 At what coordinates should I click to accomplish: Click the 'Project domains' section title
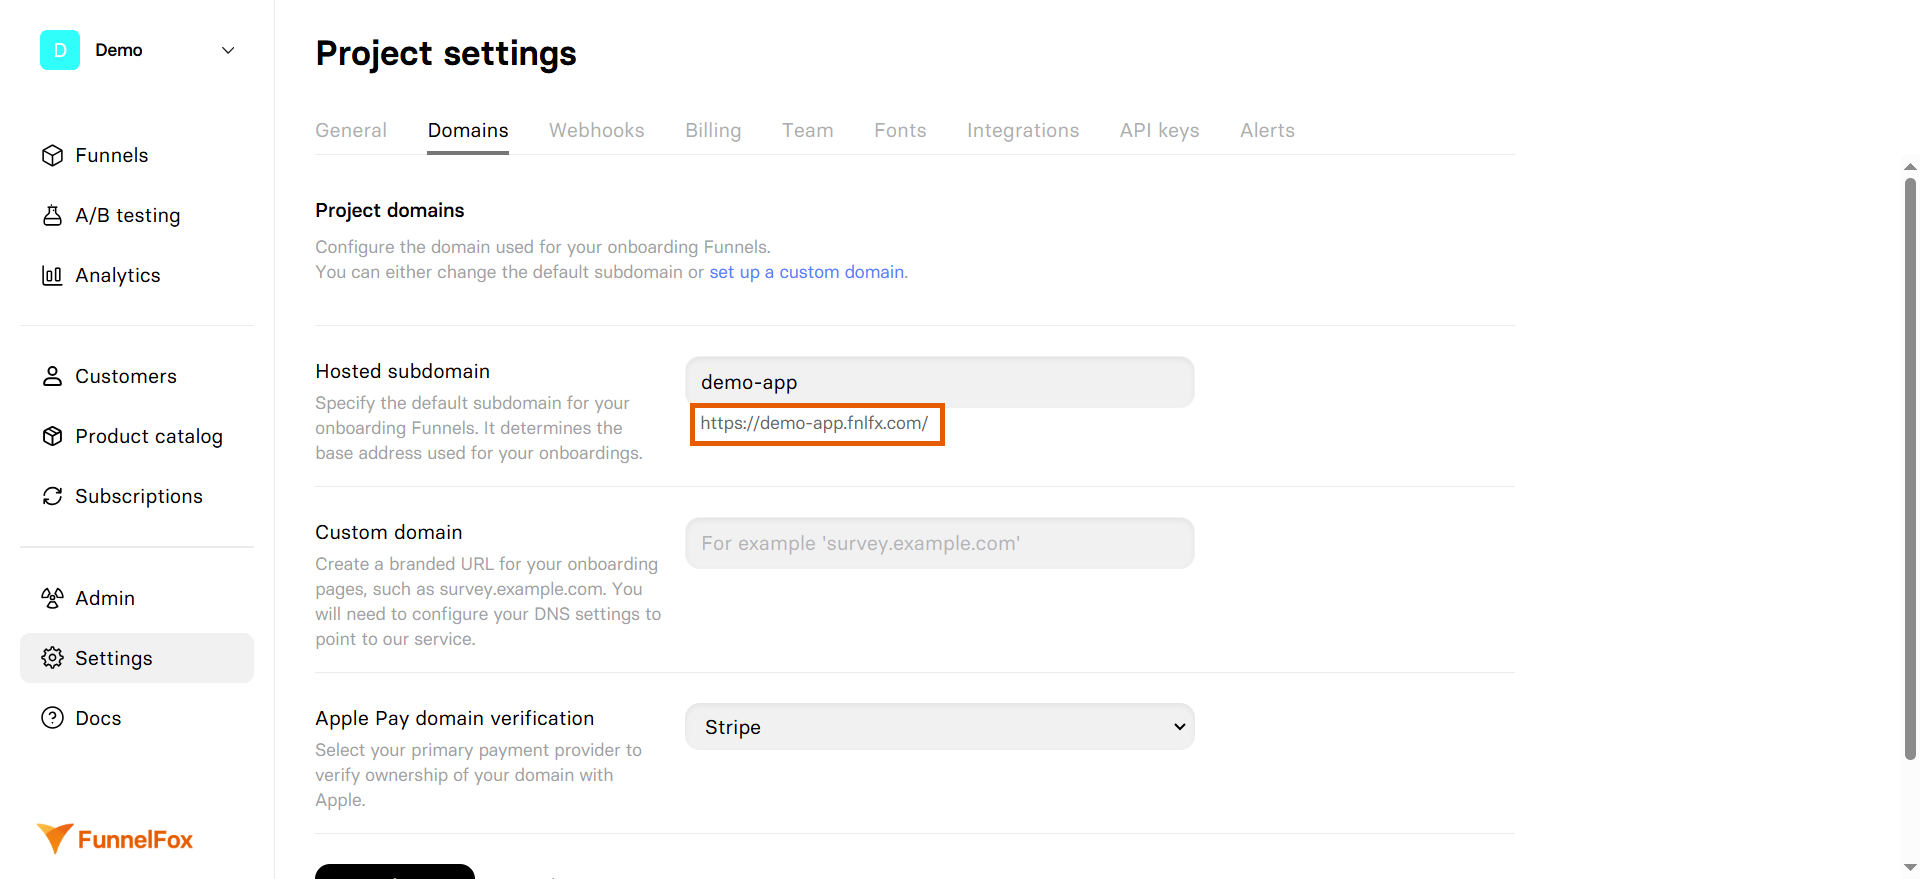pyautogui.click(x=390, y=210)
